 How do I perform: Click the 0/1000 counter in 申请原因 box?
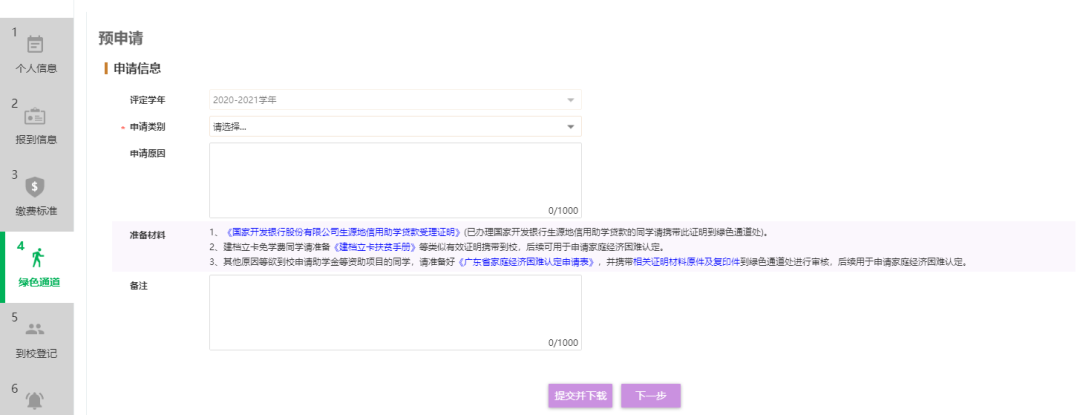(x=563, y=211)
